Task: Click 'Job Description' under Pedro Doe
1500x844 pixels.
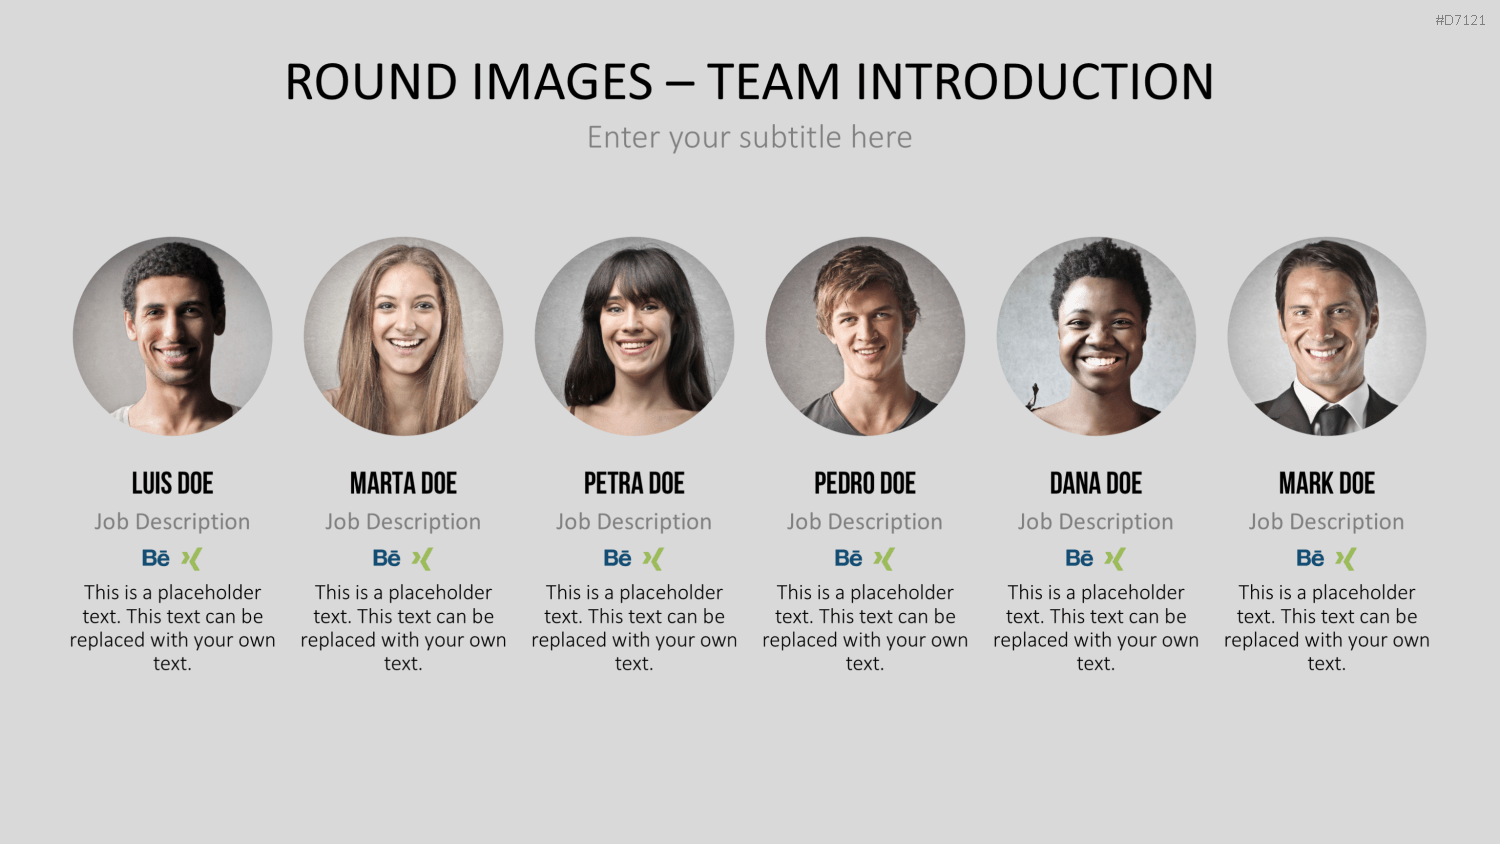Action: point(866,522)
